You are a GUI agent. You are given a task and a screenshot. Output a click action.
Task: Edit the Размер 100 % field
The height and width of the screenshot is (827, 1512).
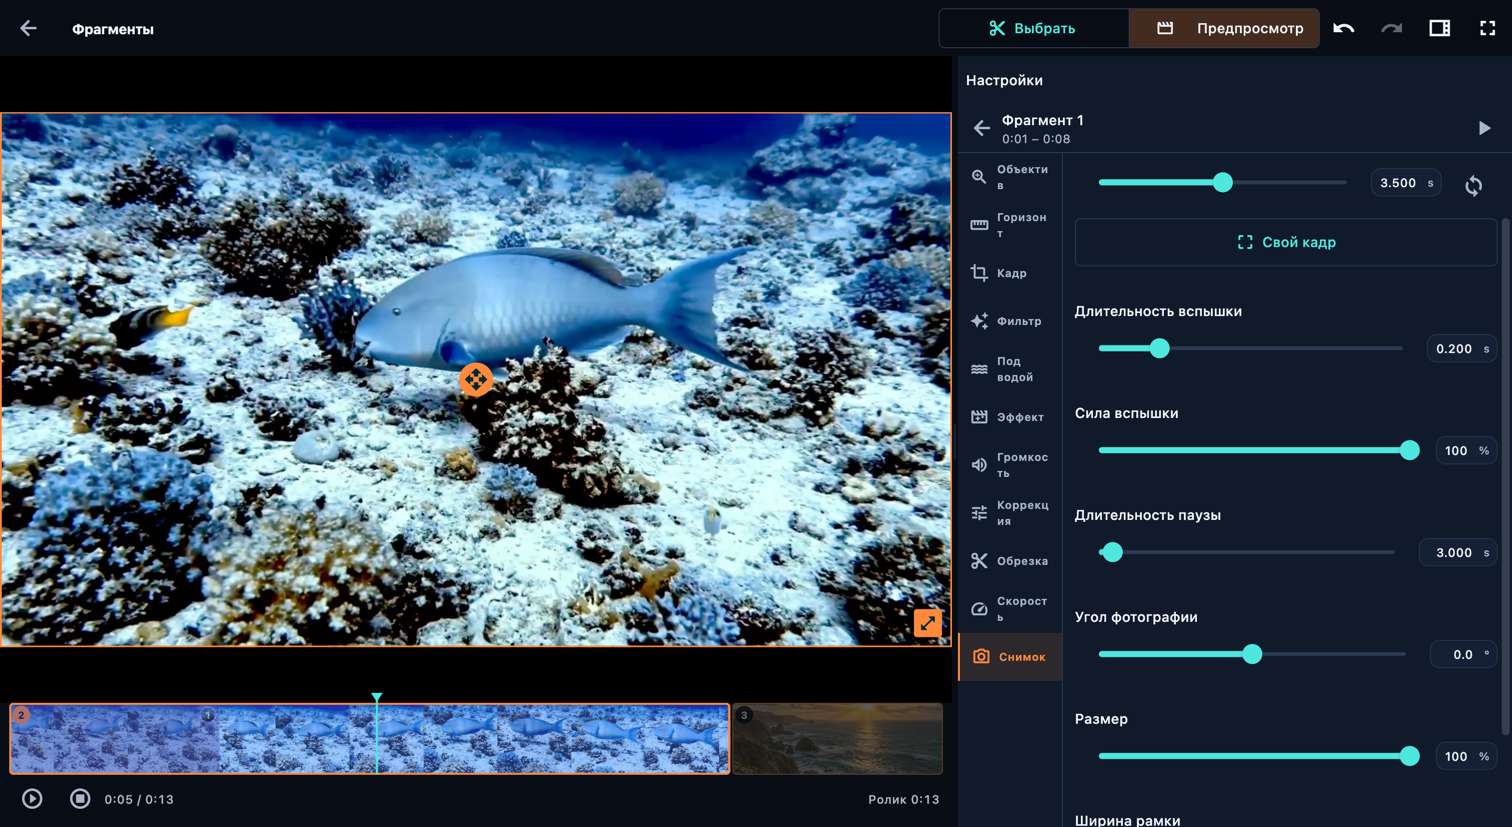(x=1465, y=757)
